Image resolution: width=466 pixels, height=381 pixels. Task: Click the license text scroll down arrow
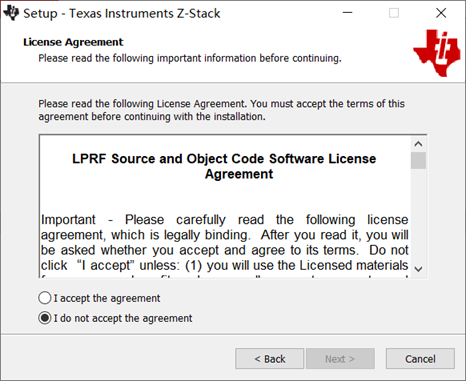418,269
